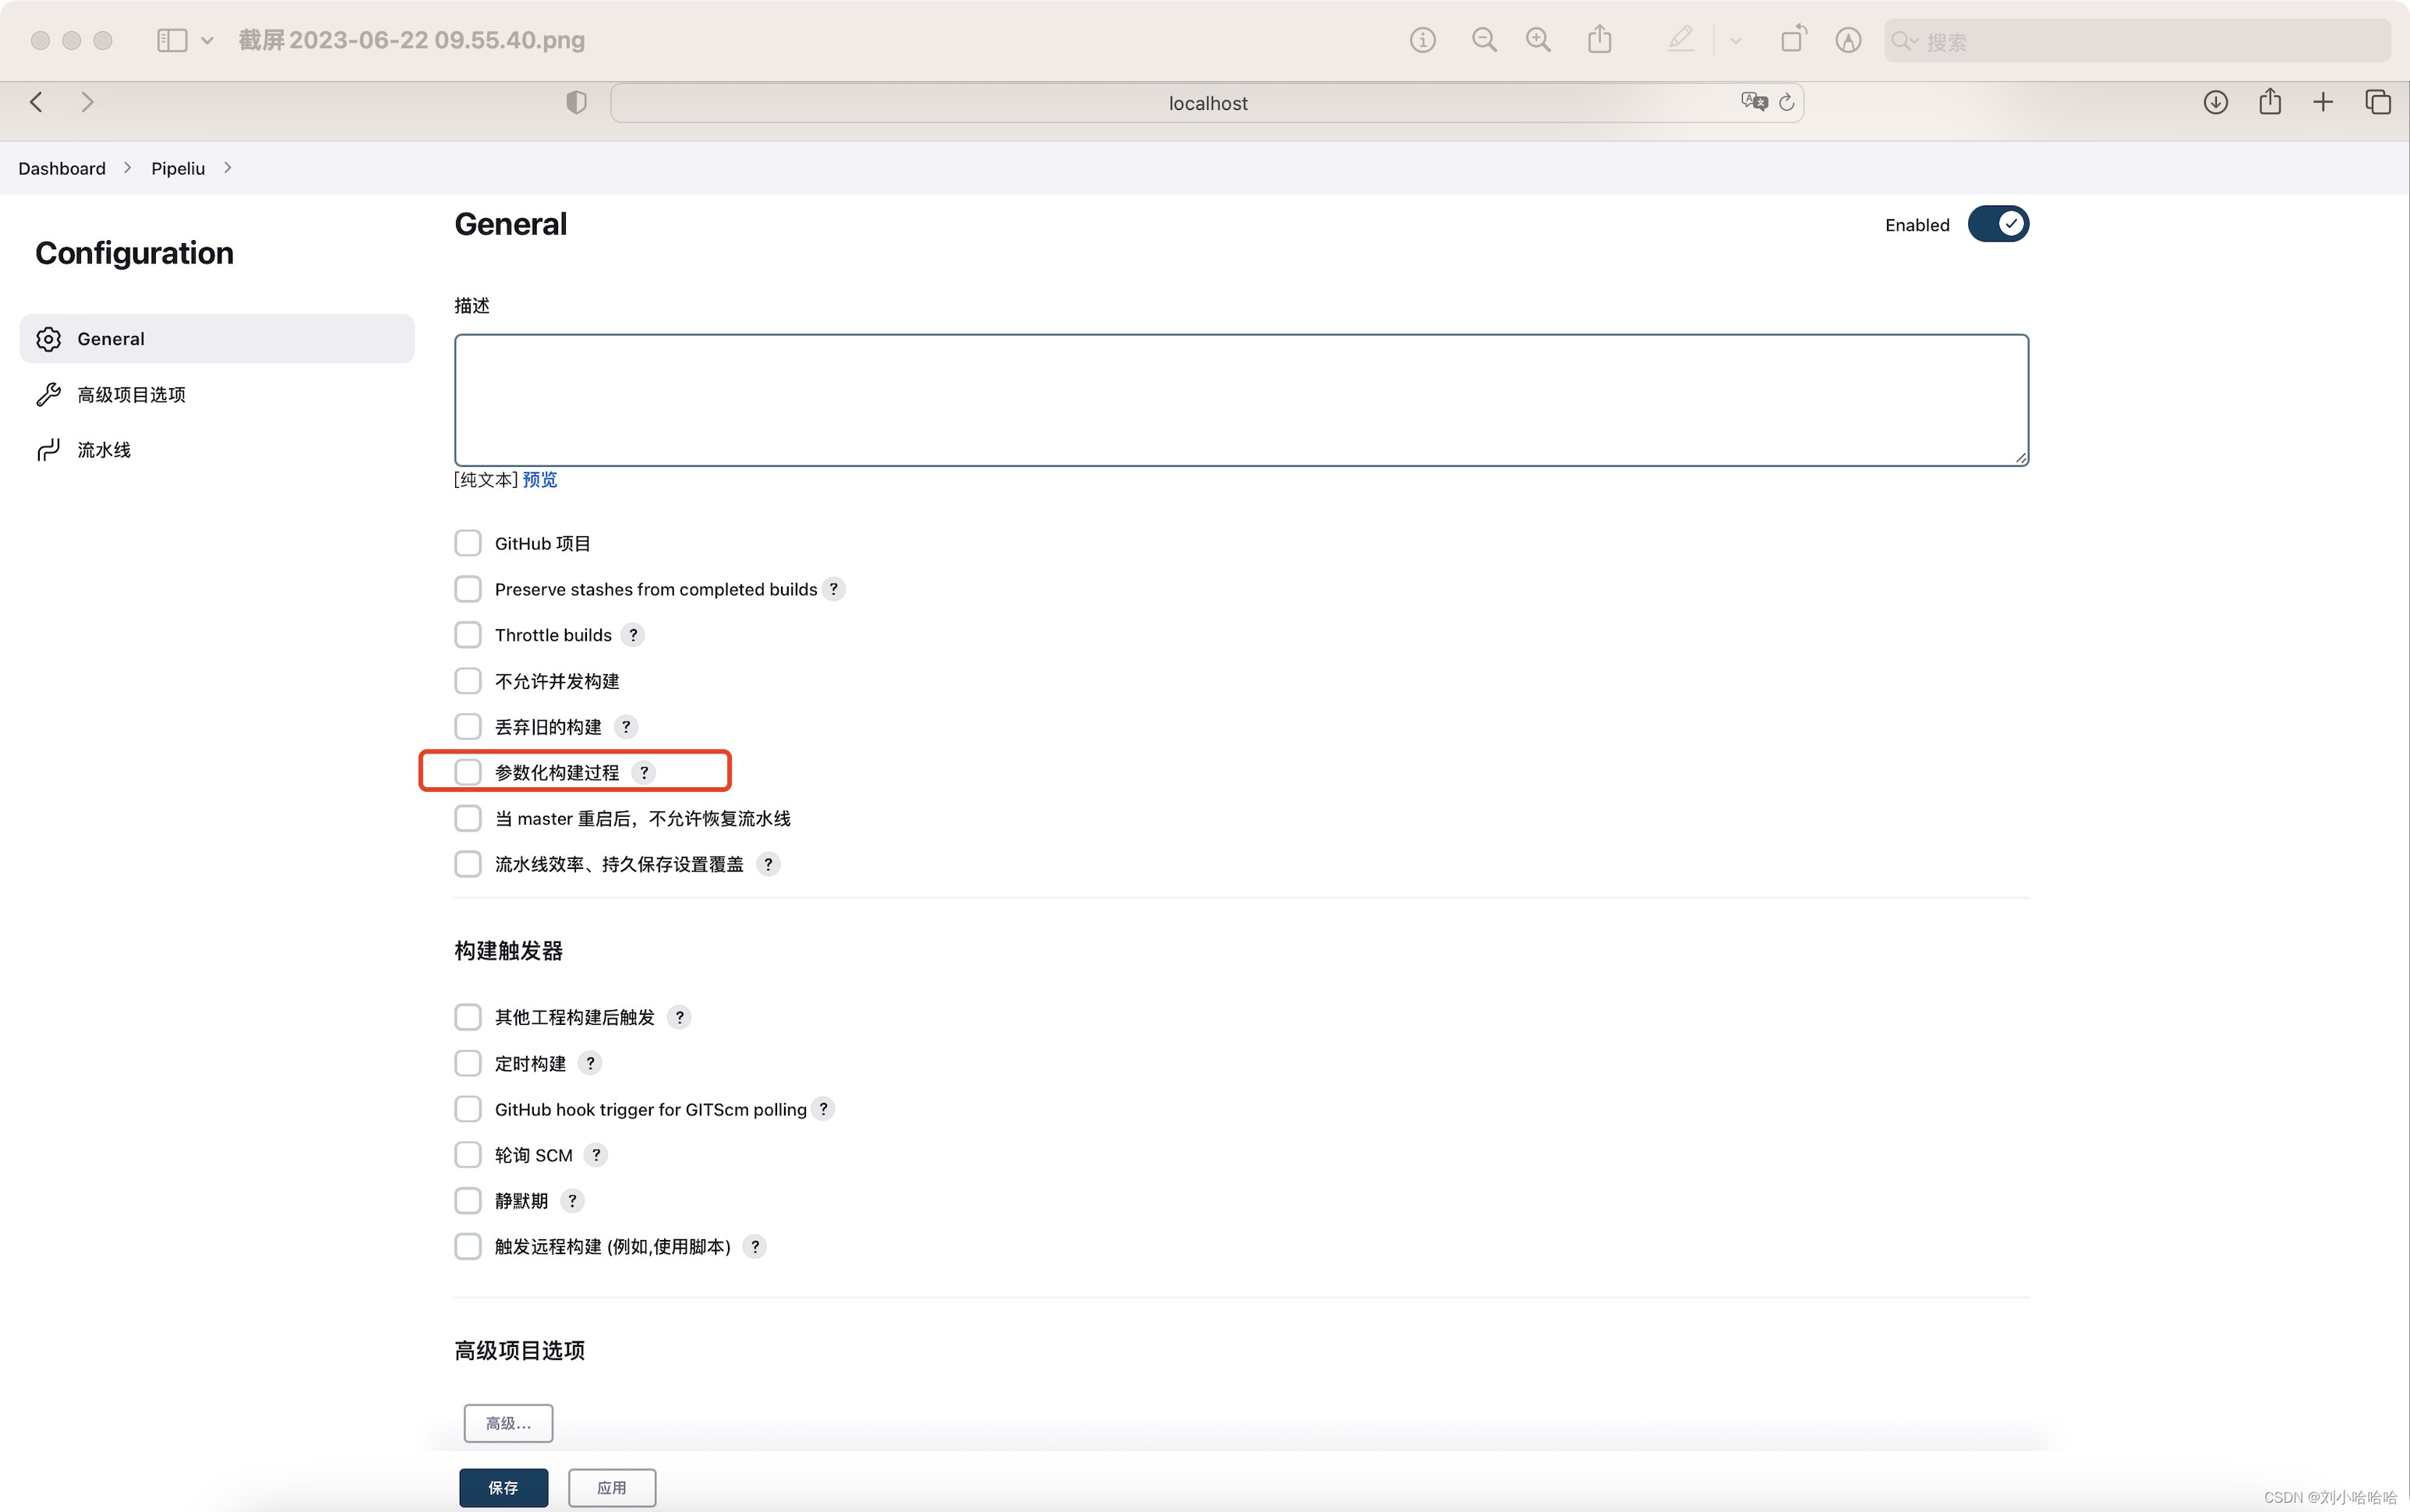2410x1512 pixels.
Task: Open help for GitHub hook trigger
Action: coord(823,1109)
